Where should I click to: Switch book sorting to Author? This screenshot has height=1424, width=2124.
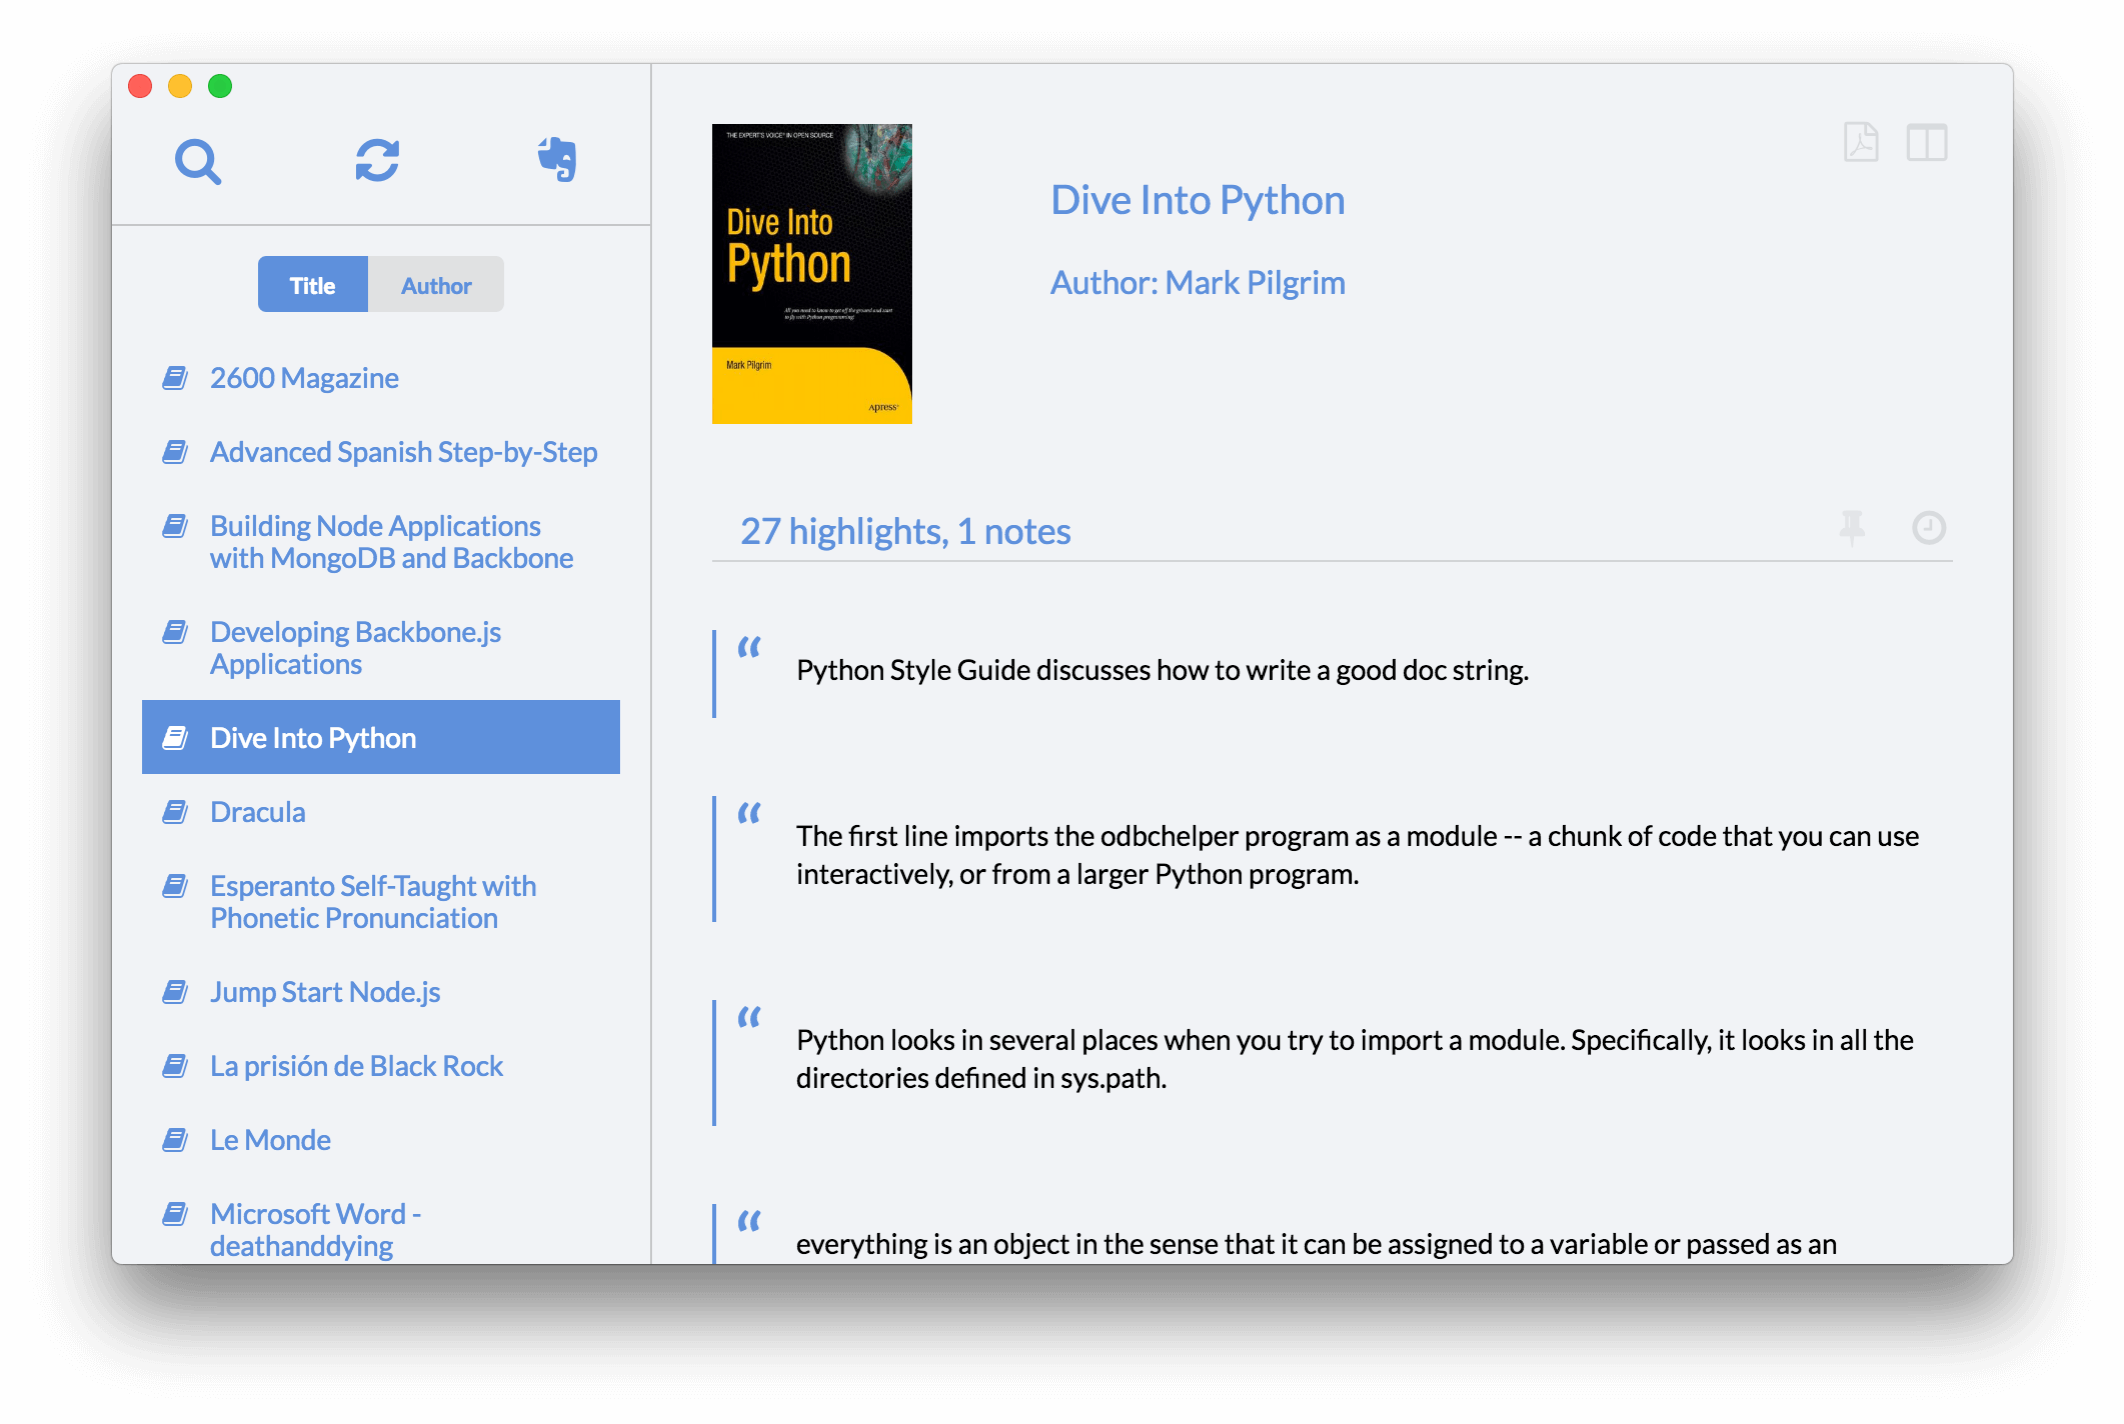click(436, 284)
